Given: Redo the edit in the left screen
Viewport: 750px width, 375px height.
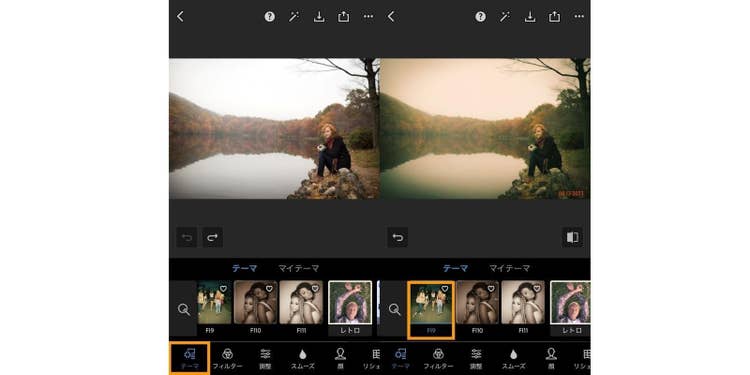Looking at the screenshot, I should click(x=212, y=237).
